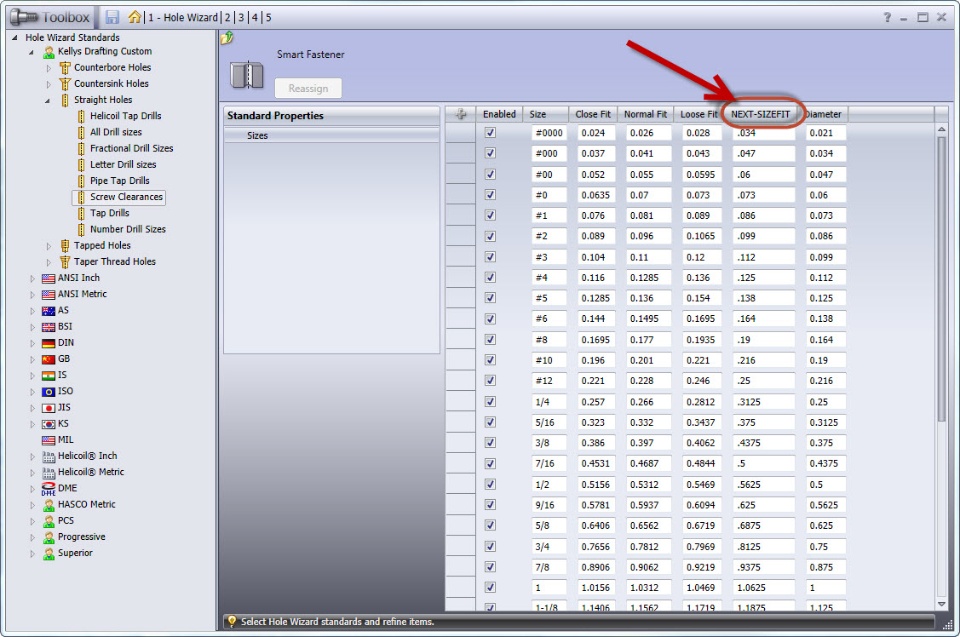Click the All Drill sizes icon
Viewport: 960px width, 637px height.
point(81,132)
